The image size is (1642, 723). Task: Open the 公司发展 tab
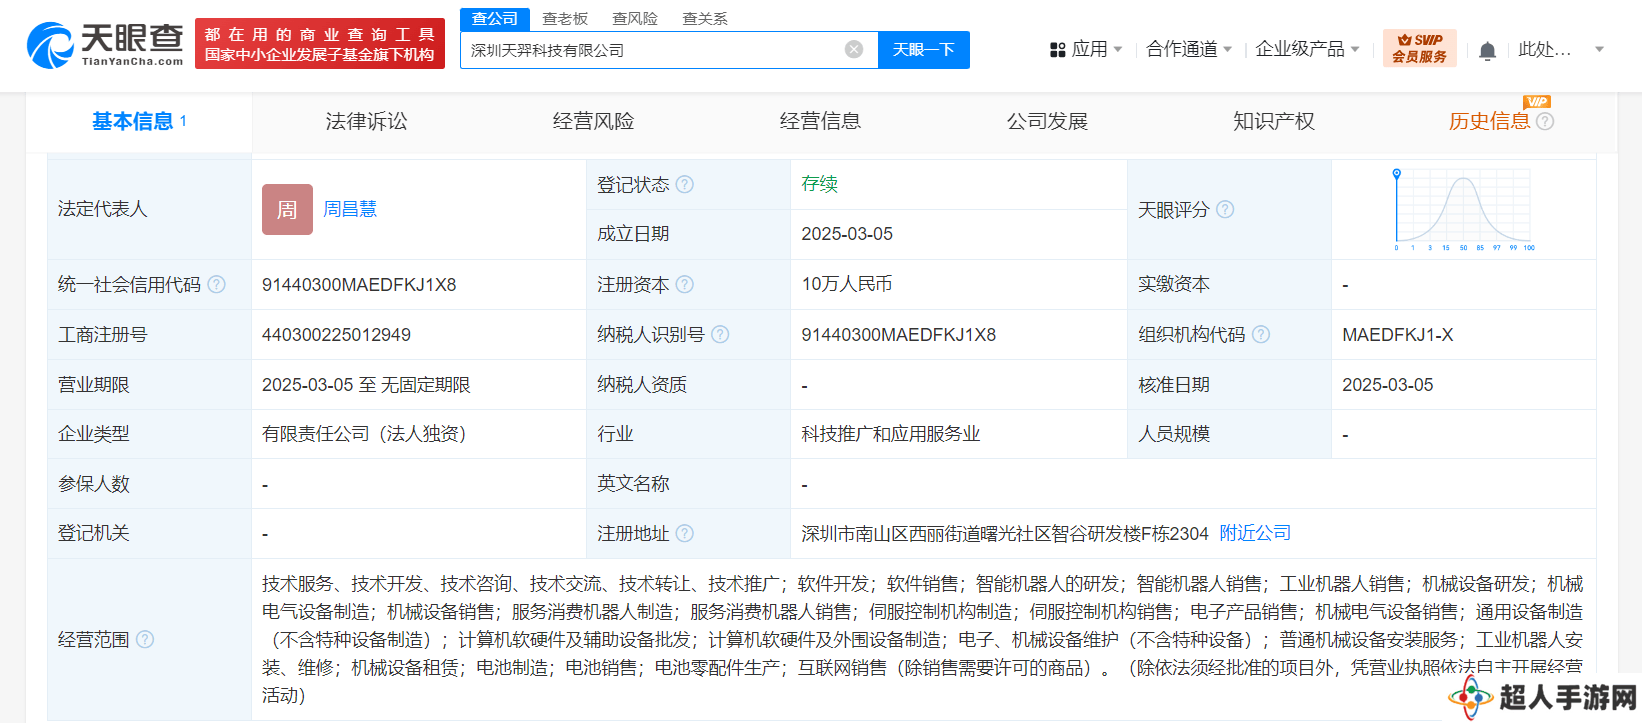[x=1048, y=121]
